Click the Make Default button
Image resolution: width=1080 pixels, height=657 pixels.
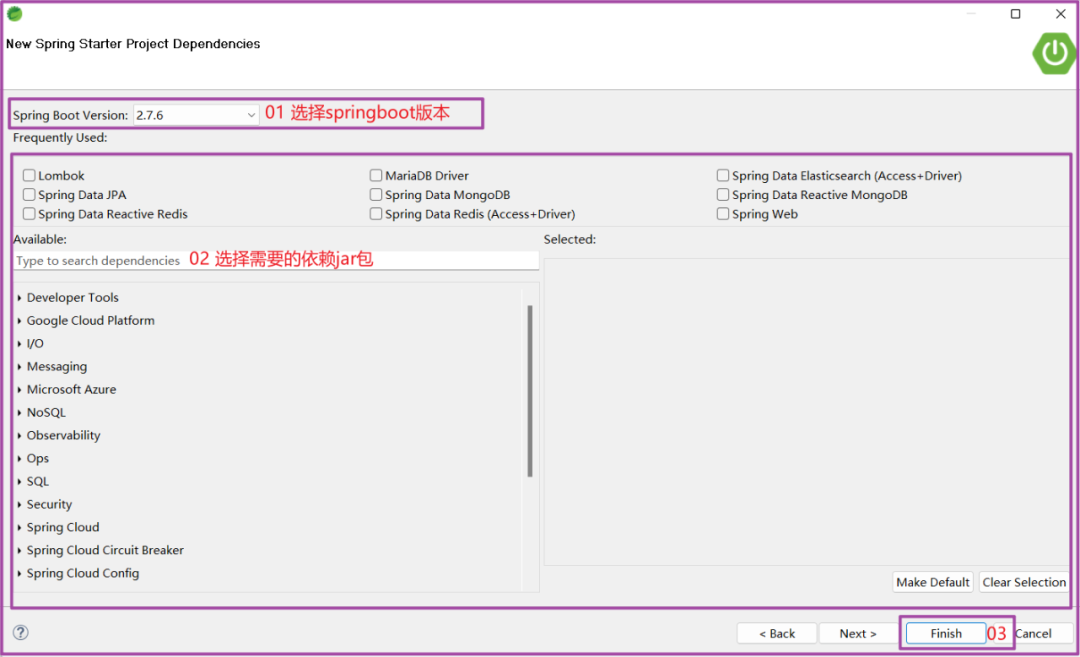933,582
